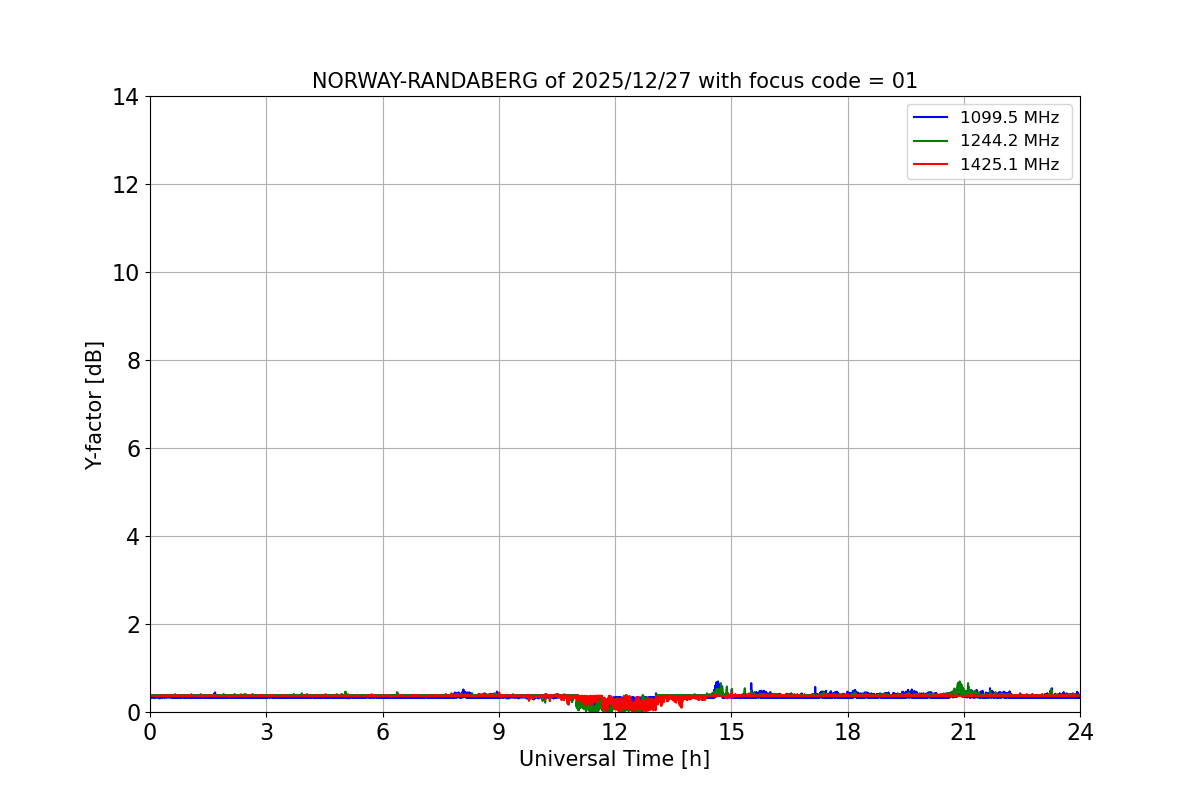Click the x-axis tick label 3
This screenshot has width=1200, height=800.
[x=266, y=732]
